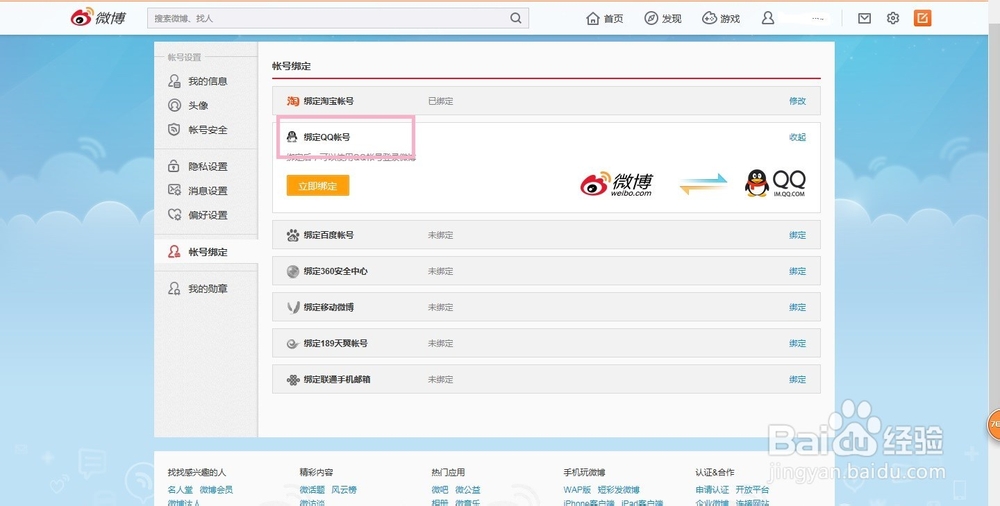The width and height of the screenshot is (1000, 506).
Task: Click 偏好设置 heart icon in sidebar
Action: pos(174,214)
